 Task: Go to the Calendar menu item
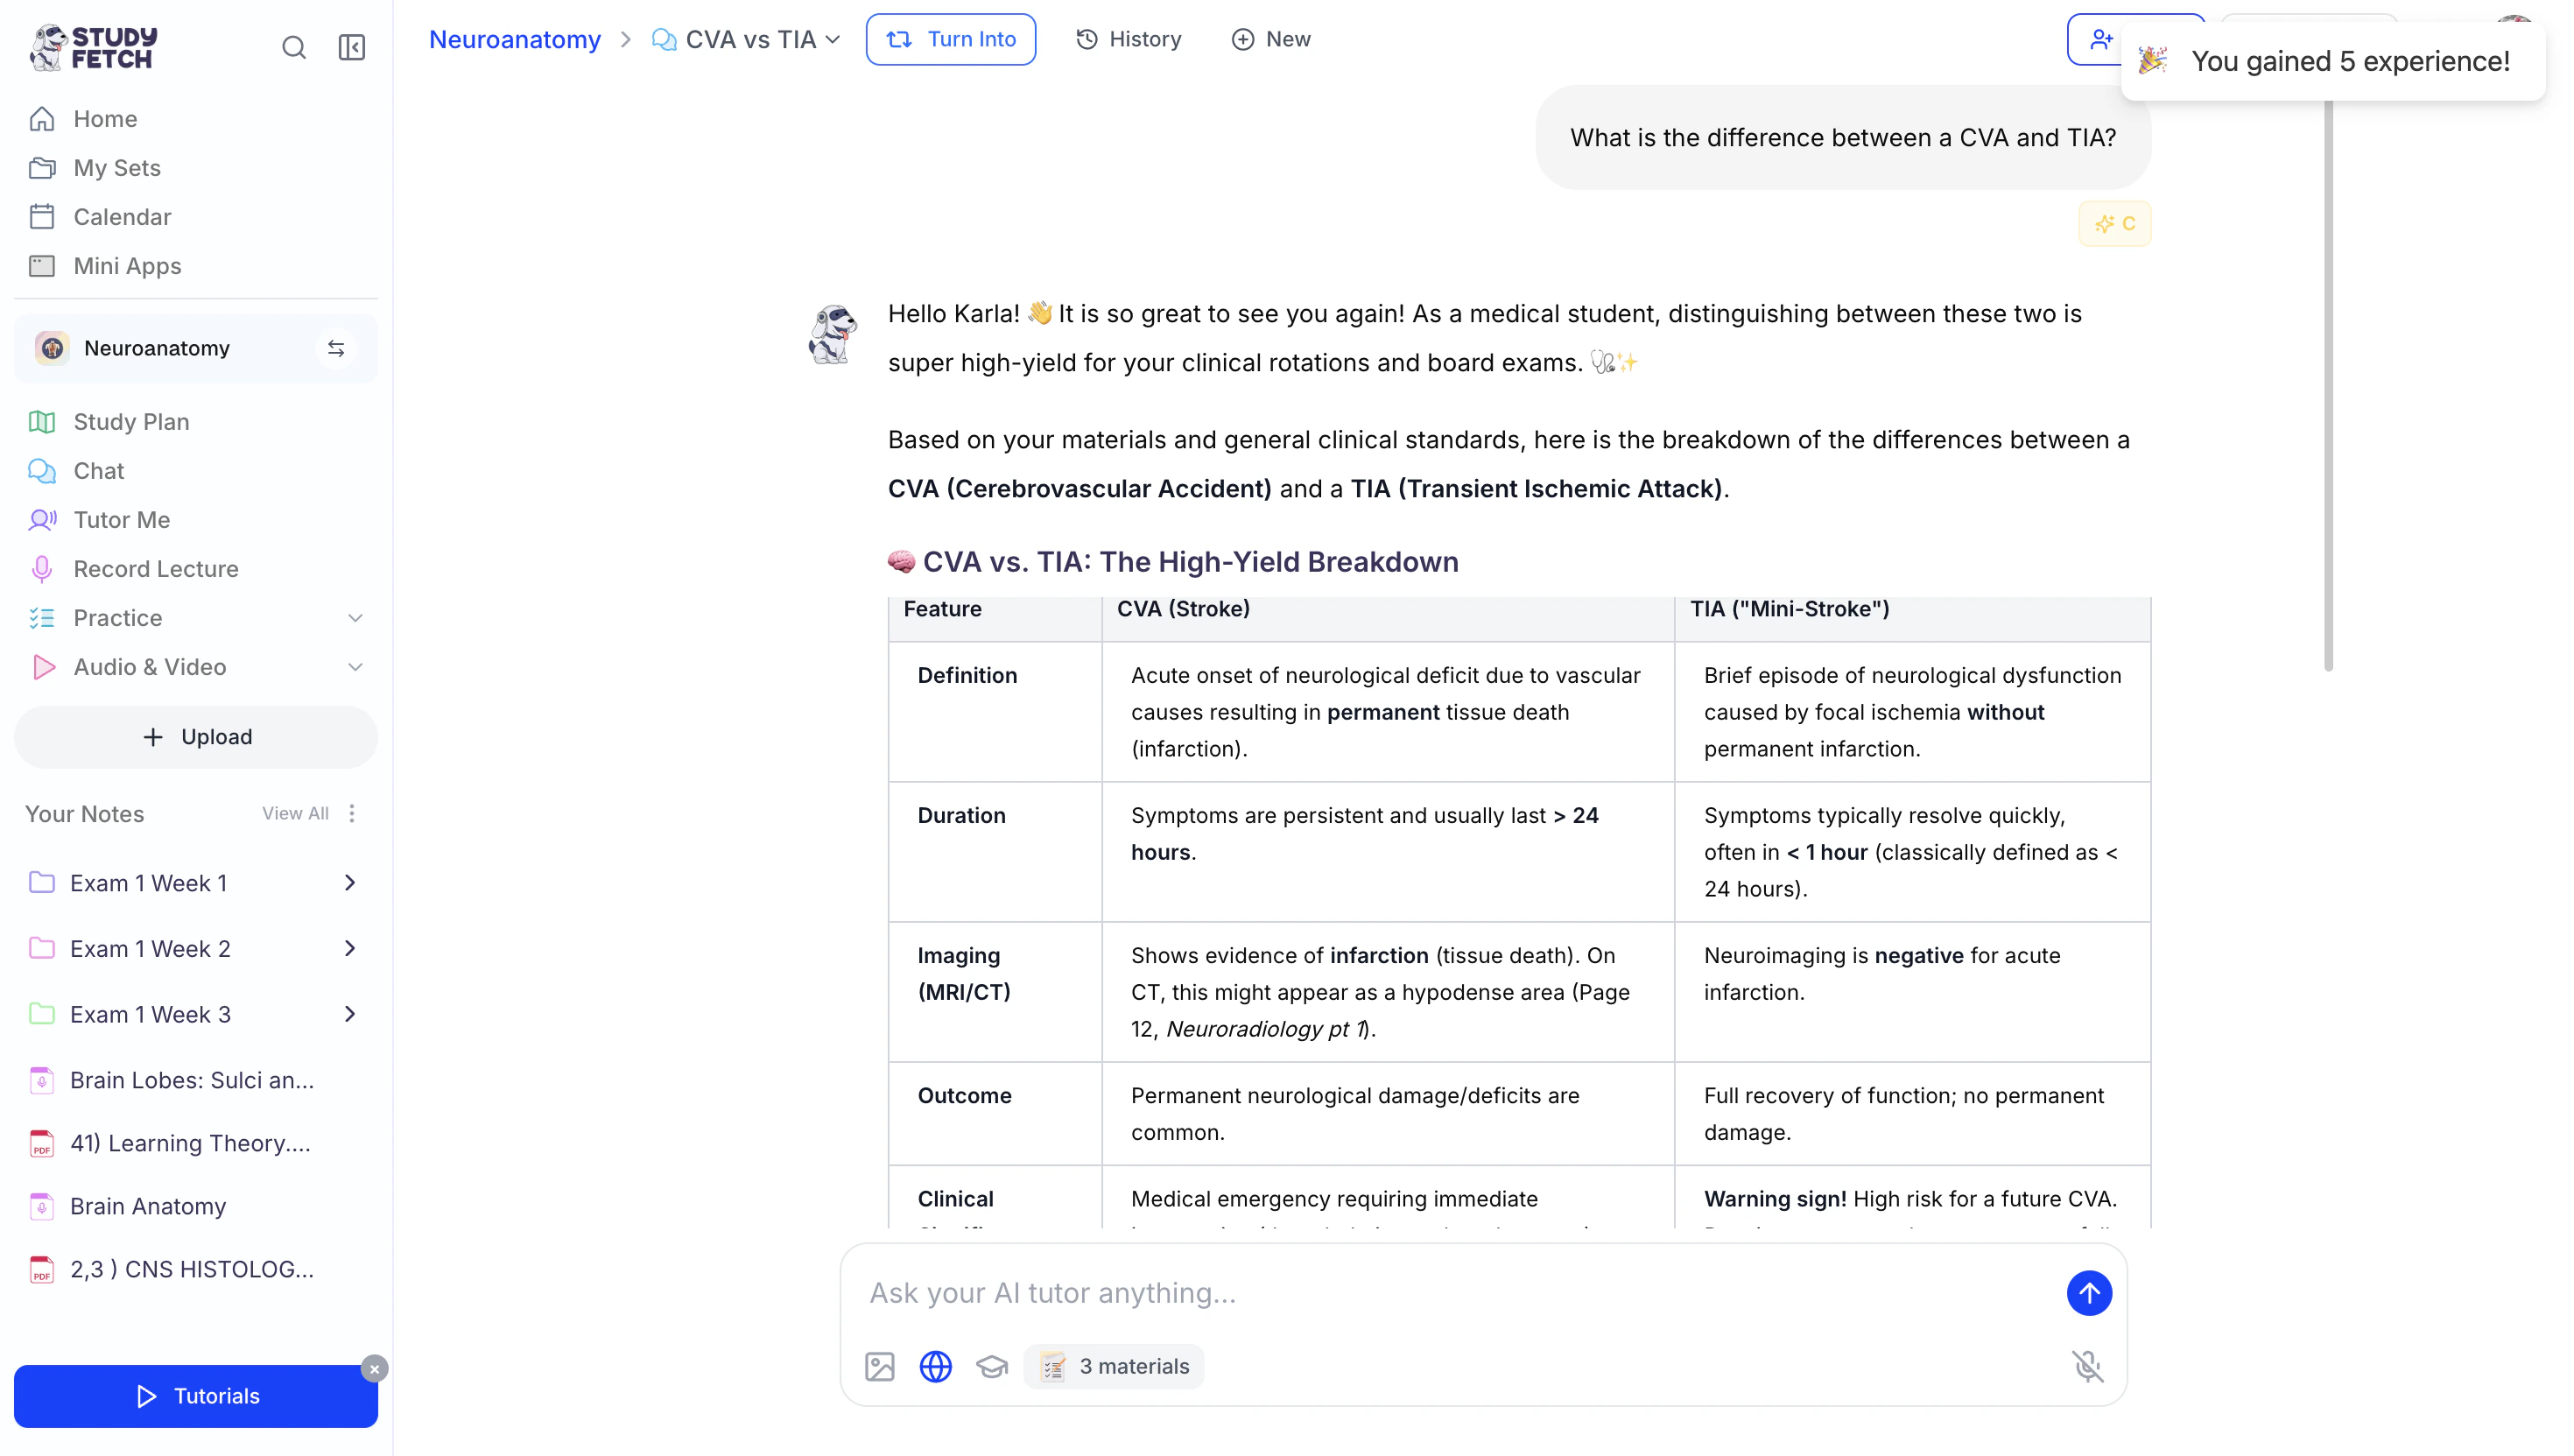[122, 216]
